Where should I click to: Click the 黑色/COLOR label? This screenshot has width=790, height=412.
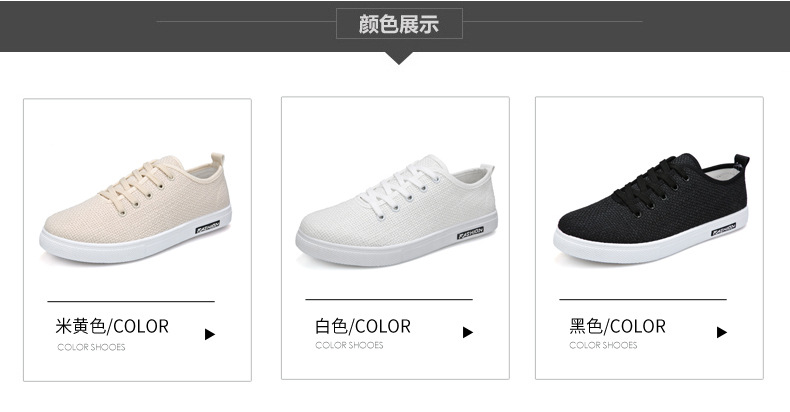point(618,326)
